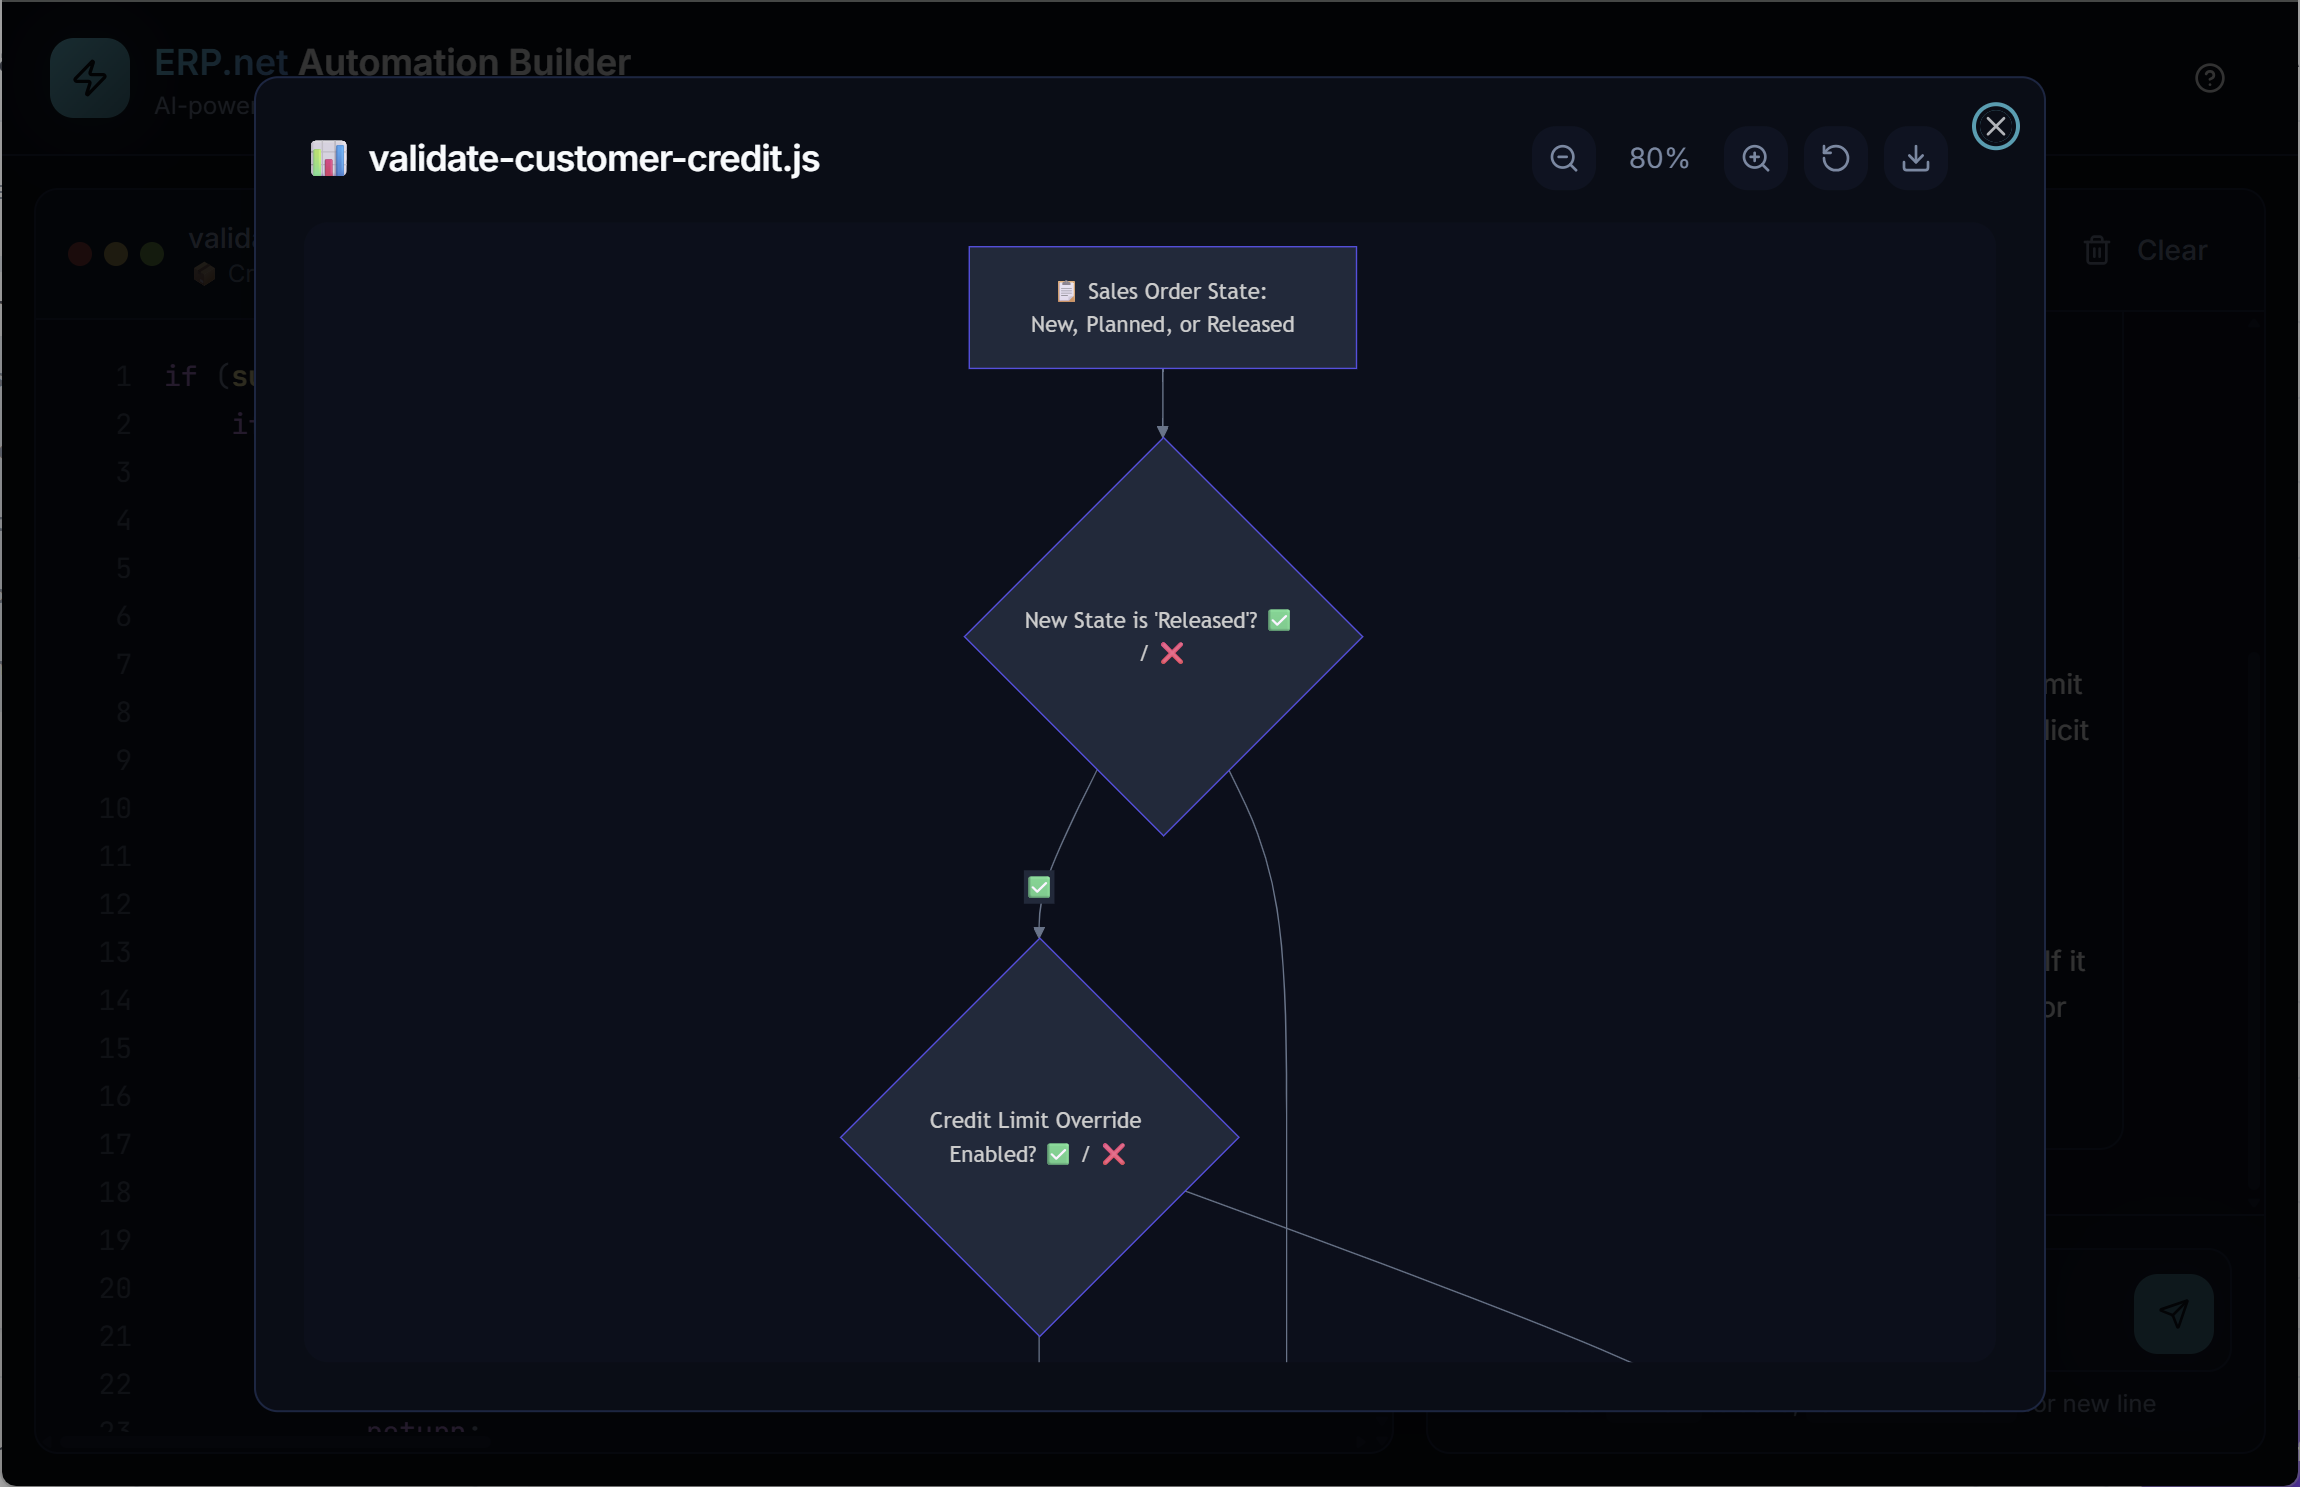Click the Clear button with trash icon
The image size is (2300, 1487).
coord(2146,250)
